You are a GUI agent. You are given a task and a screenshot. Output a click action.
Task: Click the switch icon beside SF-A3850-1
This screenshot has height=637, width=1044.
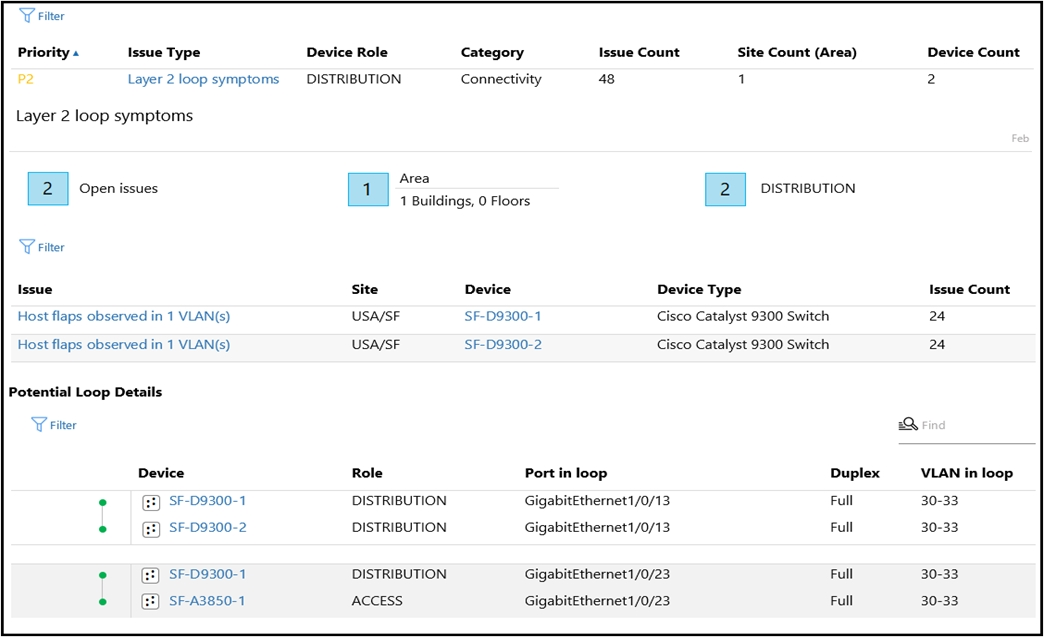[x=150, y=602]
